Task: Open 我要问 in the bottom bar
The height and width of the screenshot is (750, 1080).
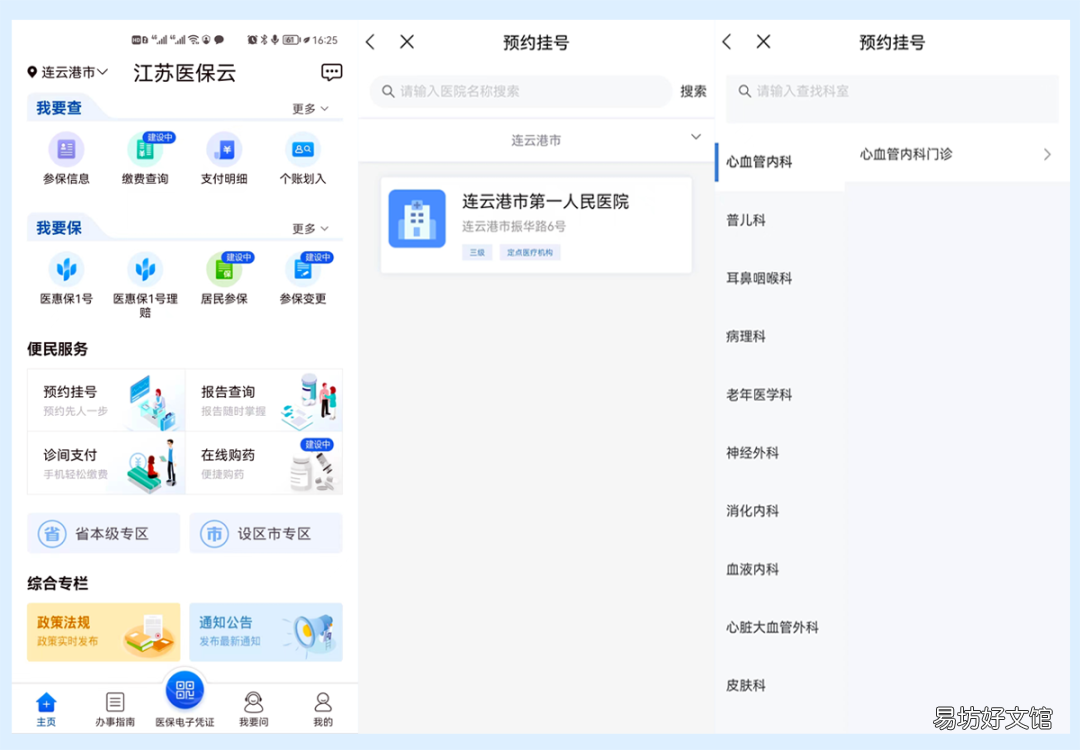Action: (x=253, y=709)
